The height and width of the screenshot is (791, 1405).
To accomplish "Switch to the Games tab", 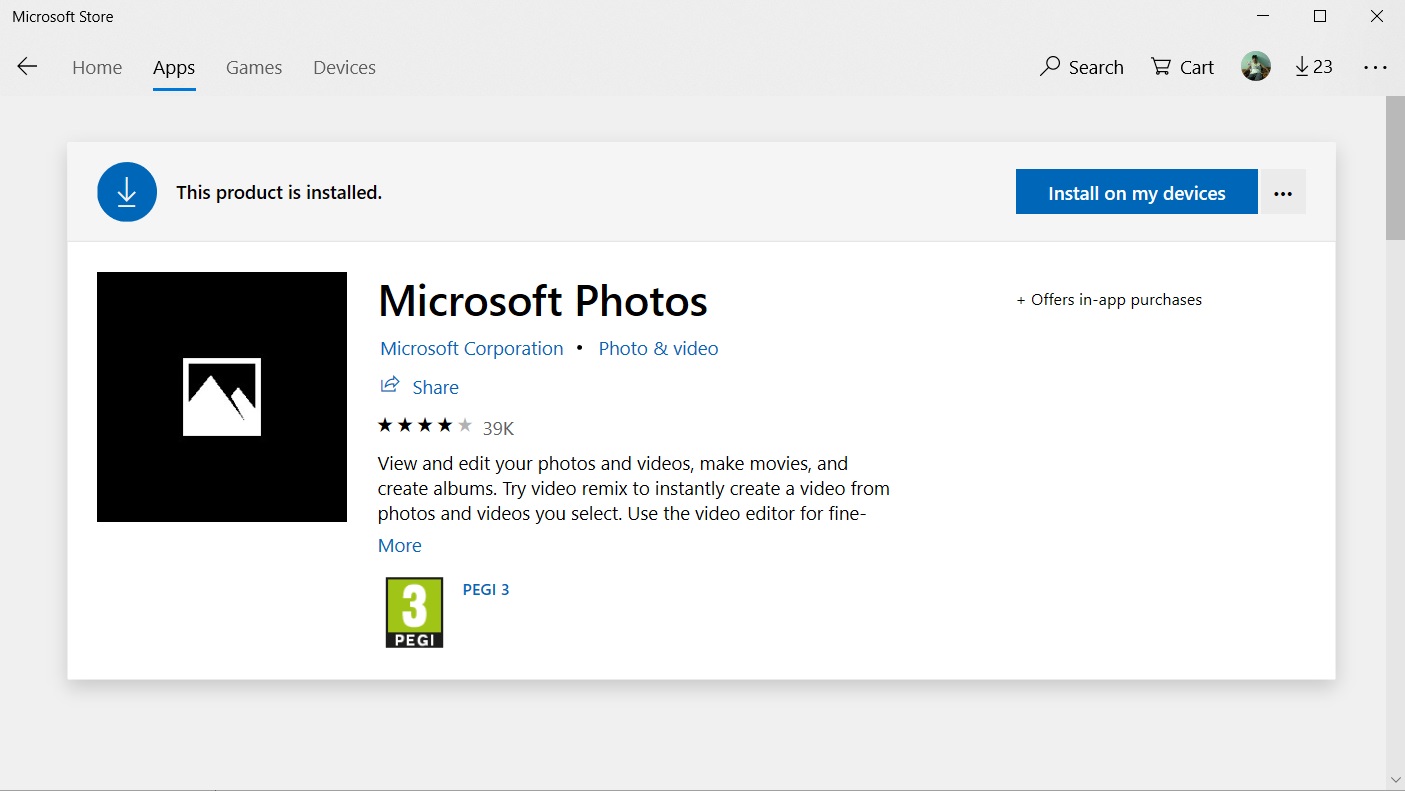I will click(254, 67).
